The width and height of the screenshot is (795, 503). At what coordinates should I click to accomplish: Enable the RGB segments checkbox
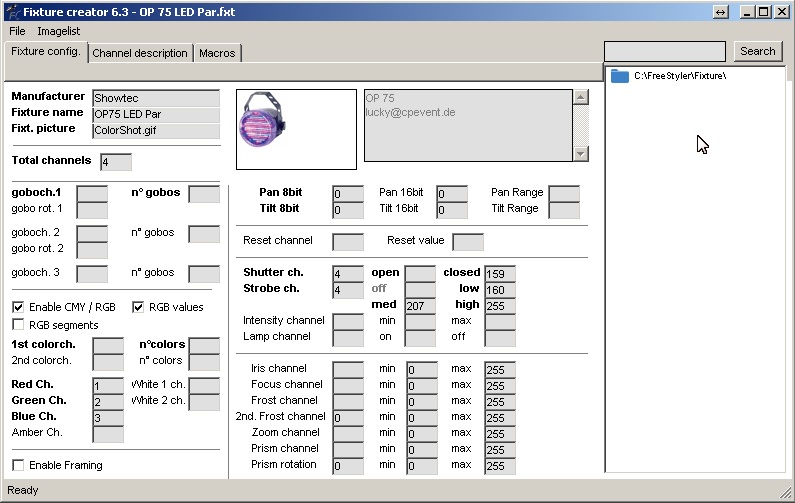click(18, 325)
